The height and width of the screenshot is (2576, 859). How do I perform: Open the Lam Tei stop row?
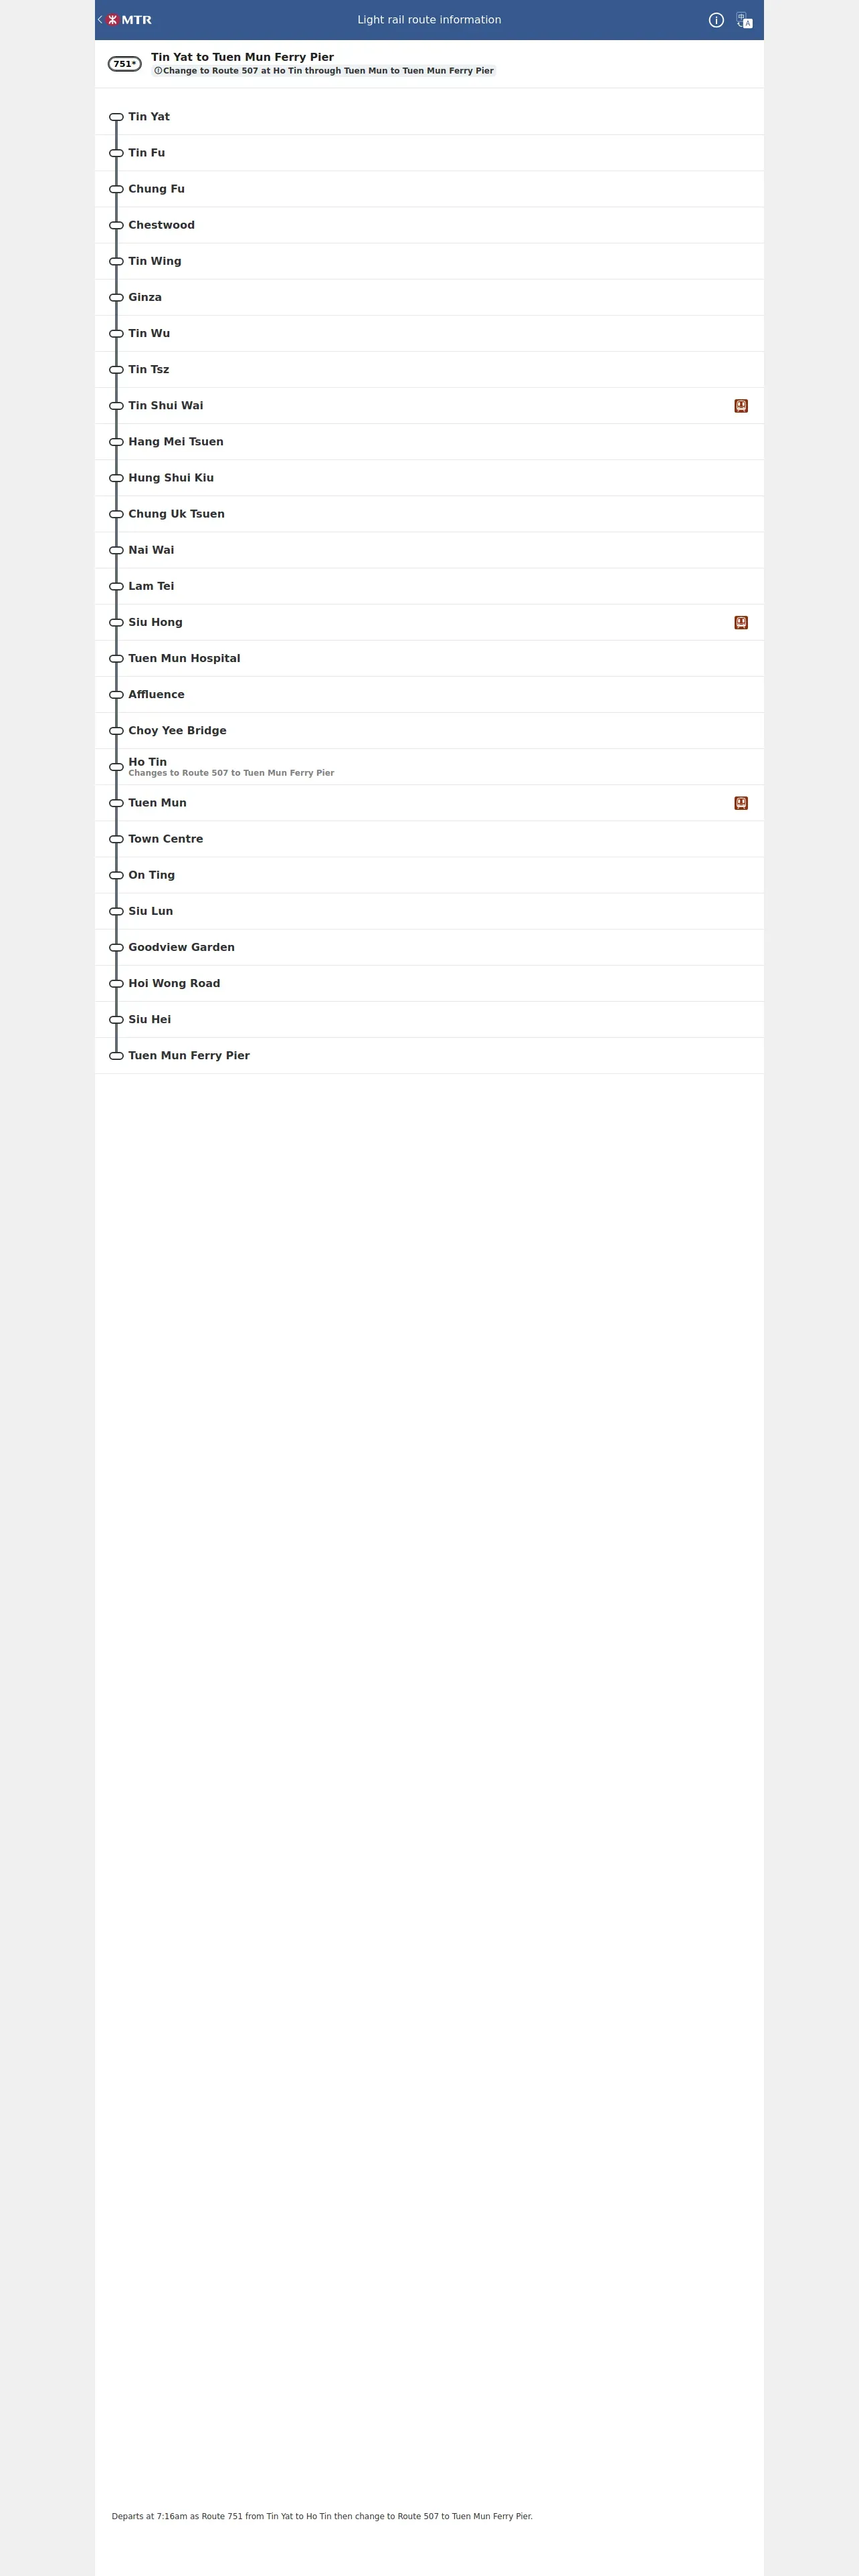pos(429,586)
